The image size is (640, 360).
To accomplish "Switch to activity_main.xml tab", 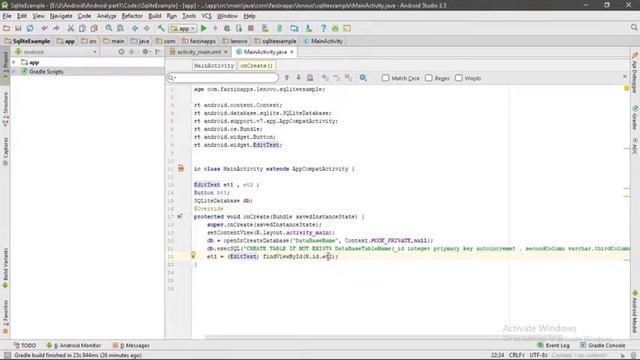I will coord(198,52).
